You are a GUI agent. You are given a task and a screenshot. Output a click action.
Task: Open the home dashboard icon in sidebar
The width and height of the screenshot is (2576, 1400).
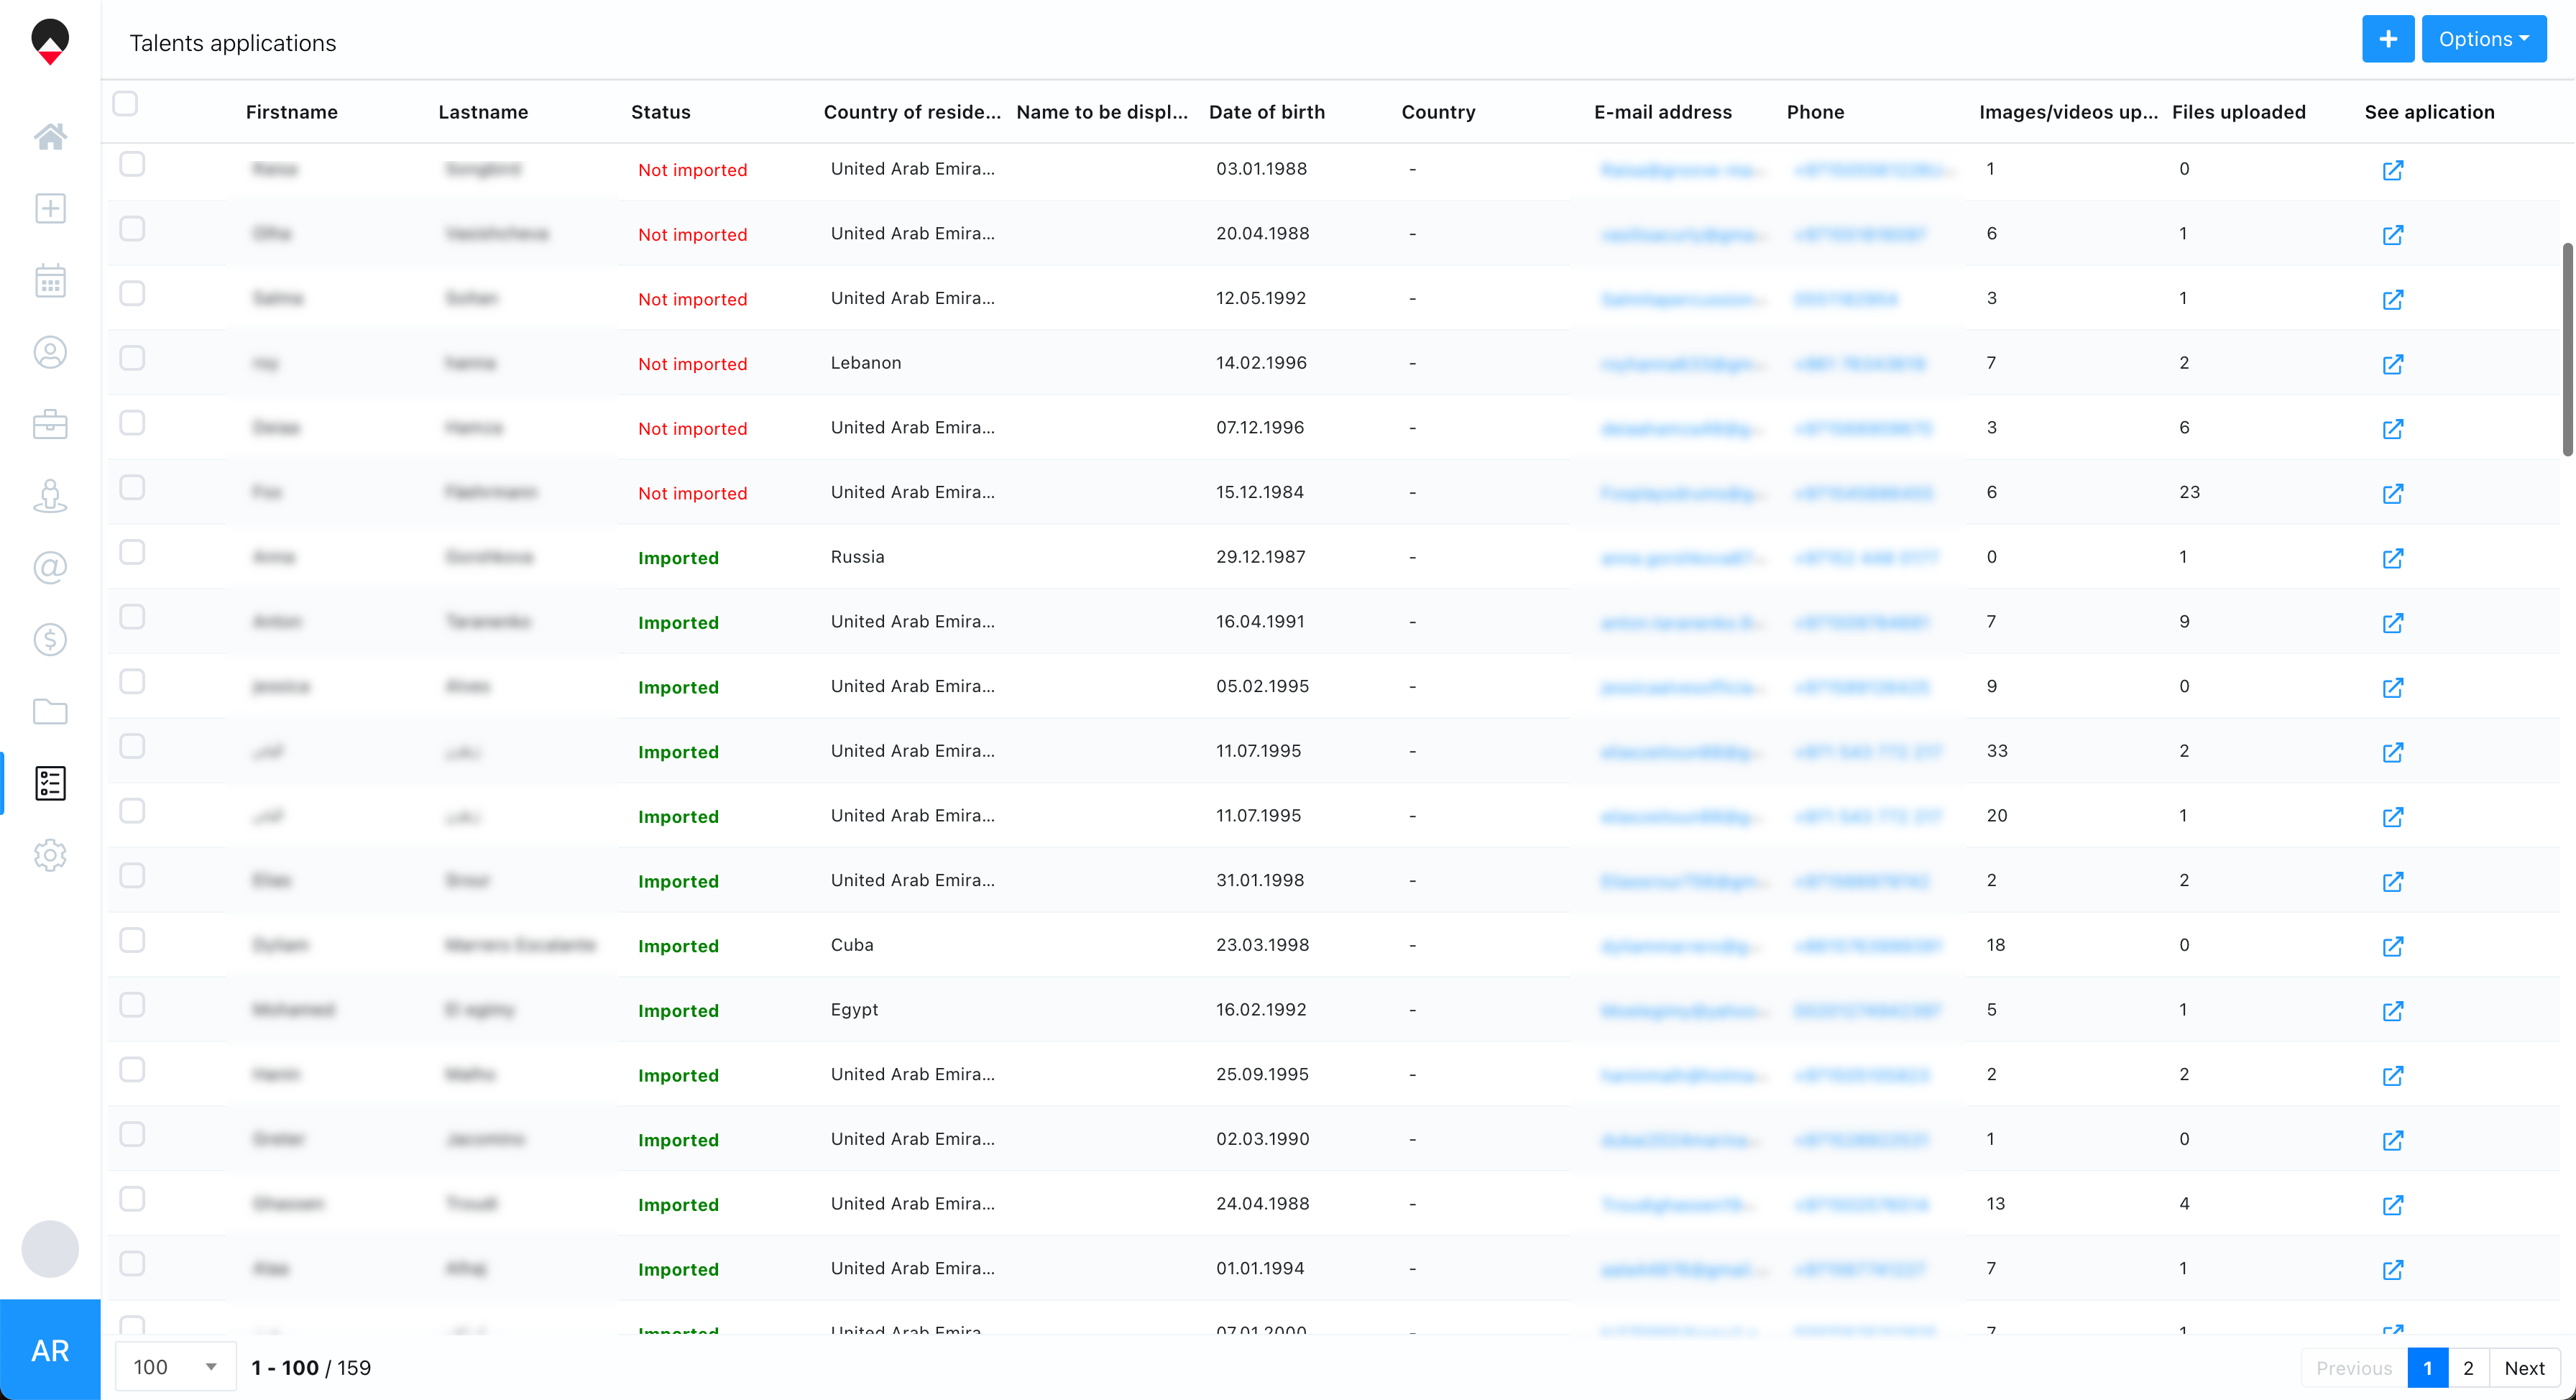(50, 136)
